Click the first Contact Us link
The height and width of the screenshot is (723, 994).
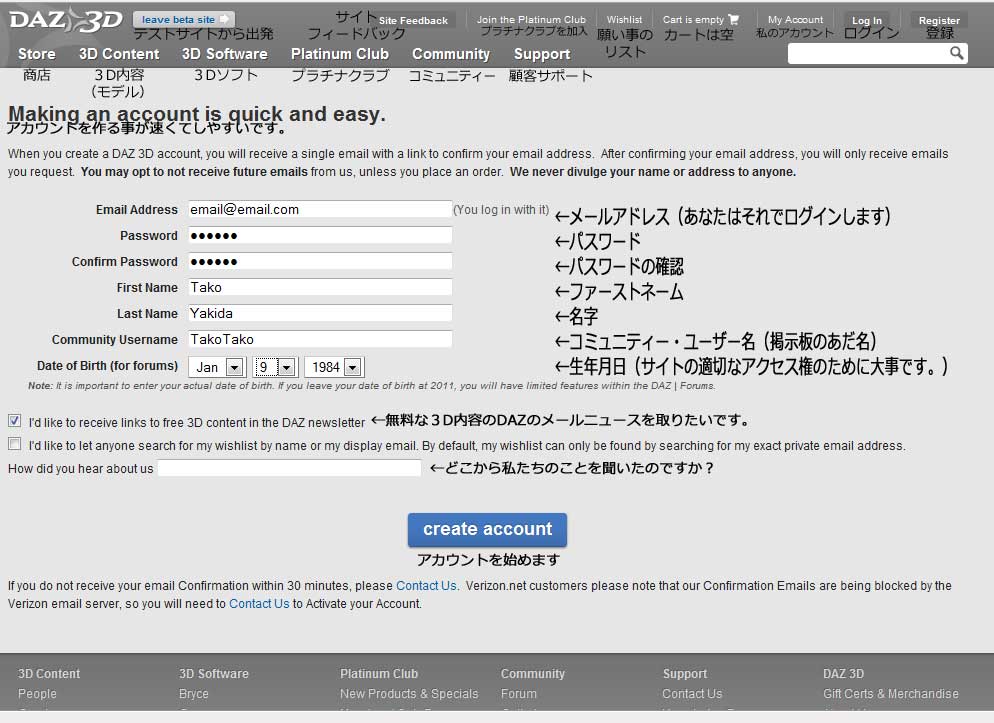[x=426, y=585]
